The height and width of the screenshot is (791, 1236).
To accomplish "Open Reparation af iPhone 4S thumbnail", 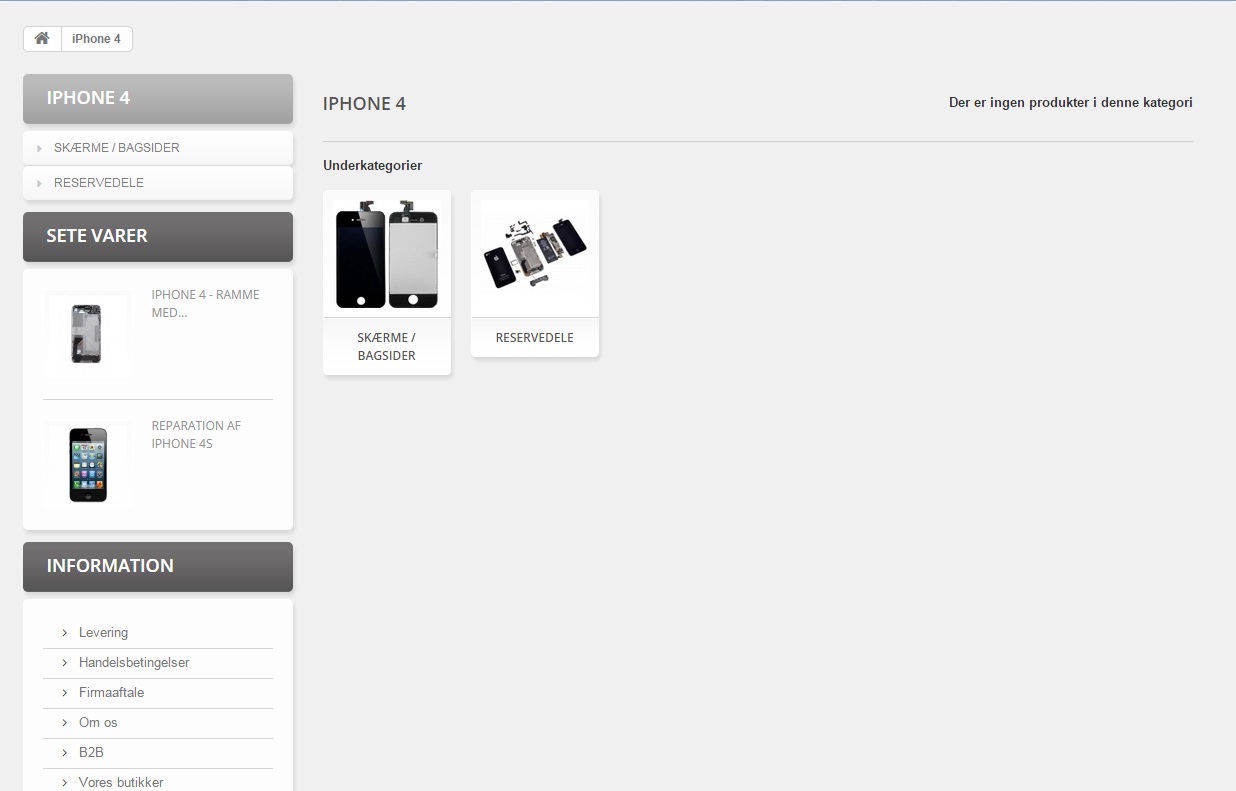I will coord(88,465).
